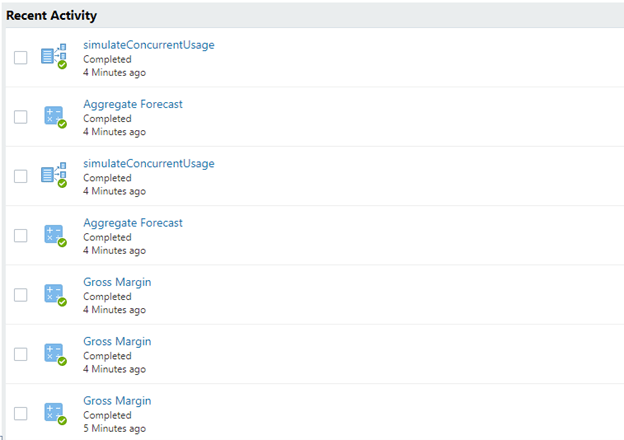Follow the second simulateConcurrentUsage link
624x440 pixels.
coord(148,164)
